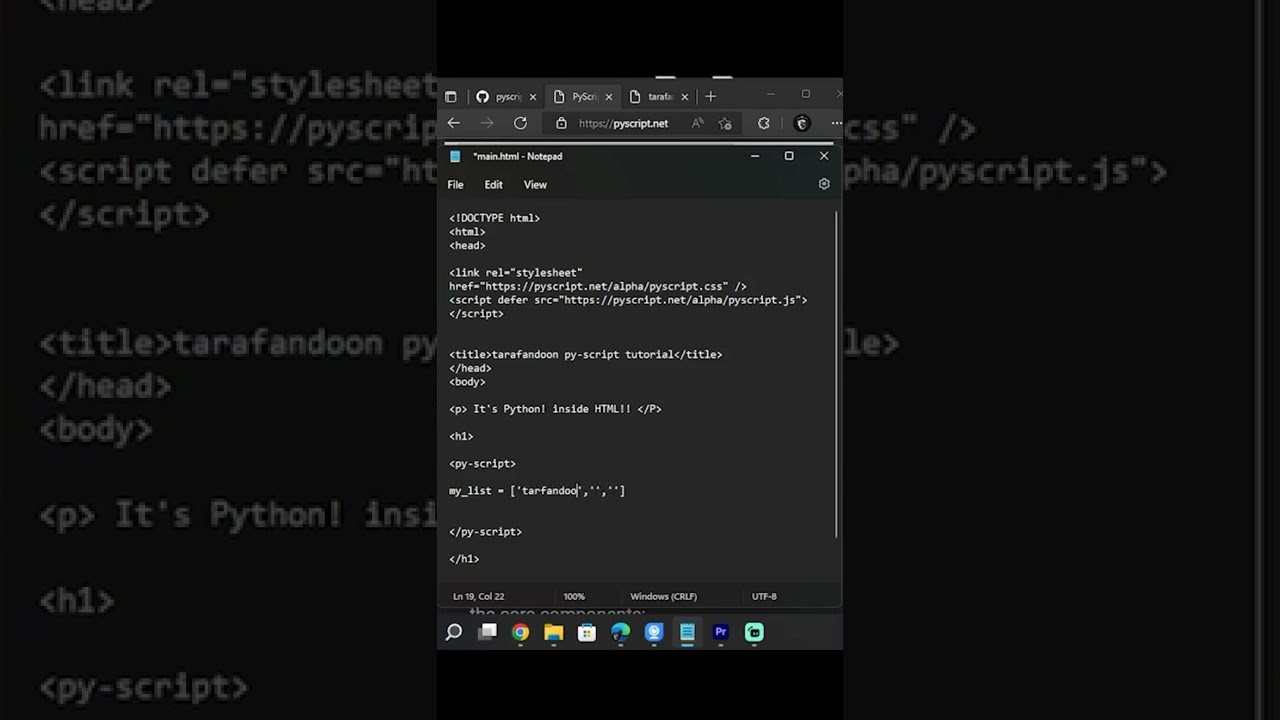Click the 'Windows (CRLF)' status entry
Screen dimensions: 1280x720
pos(663,596)
